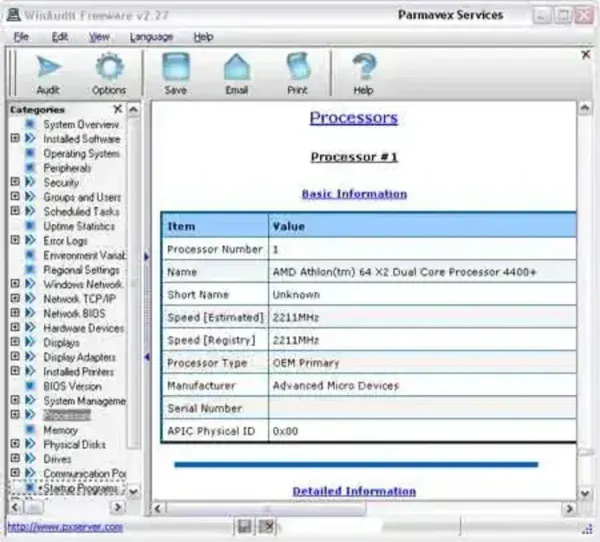
Task: Close the toolbar with its X
Action: point(586,55)
